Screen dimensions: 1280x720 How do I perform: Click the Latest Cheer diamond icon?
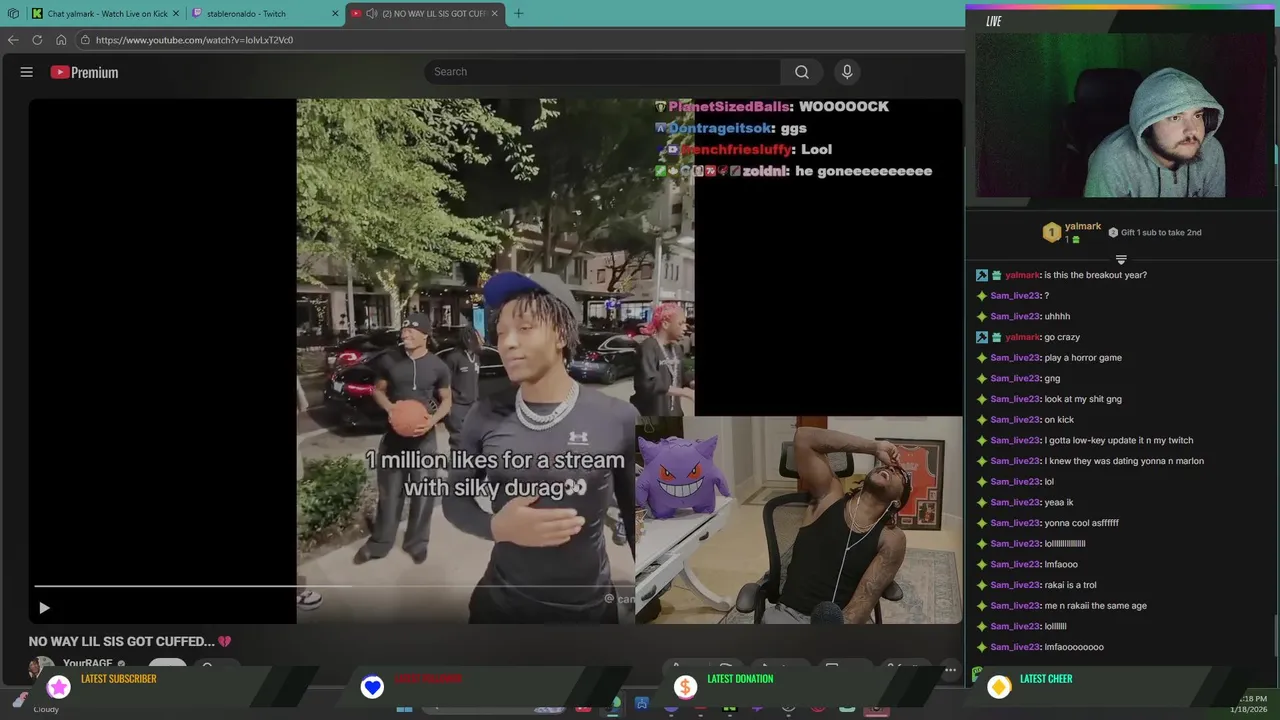coord(998,686)
